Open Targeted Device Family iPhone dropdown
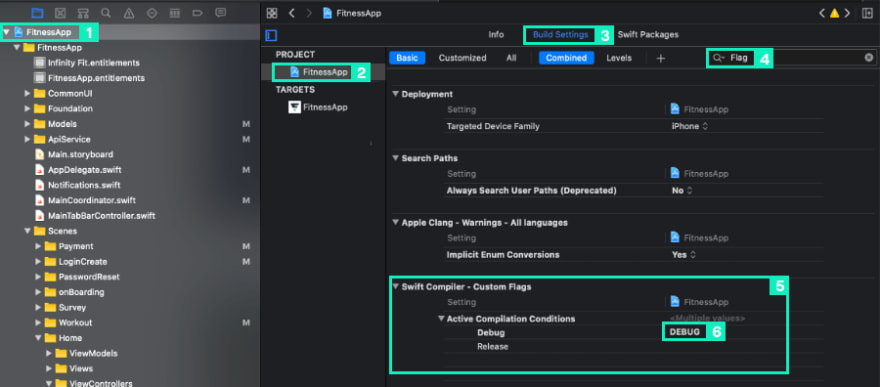The height and width of the screenshot is (387, 880). [690, 126]
